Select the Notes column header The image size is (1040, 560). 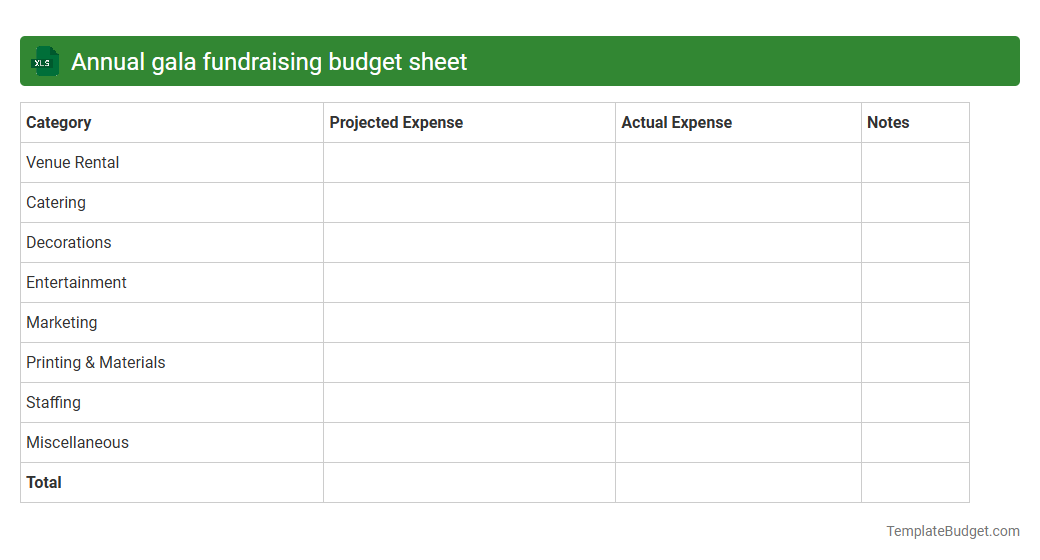(x=915, y=123)
